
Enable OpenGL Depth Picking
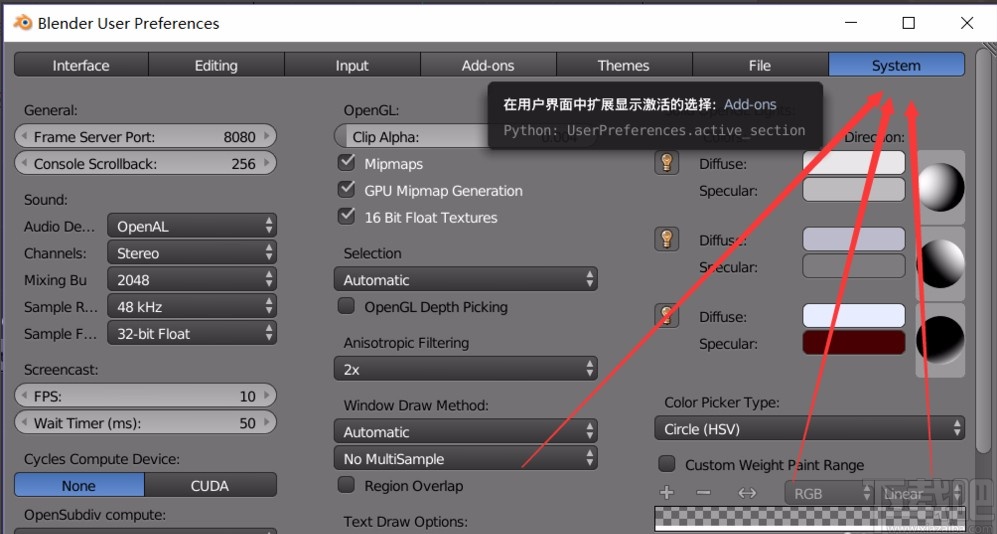pyautogui.click(x=347, y=306)
